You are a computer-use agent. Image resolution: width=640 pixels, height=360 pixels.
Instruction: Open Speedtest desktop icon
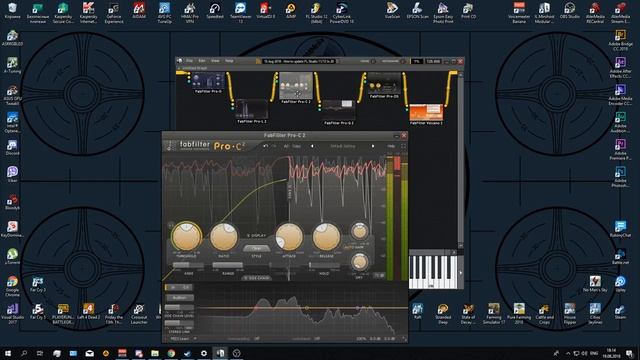[215, 11]
